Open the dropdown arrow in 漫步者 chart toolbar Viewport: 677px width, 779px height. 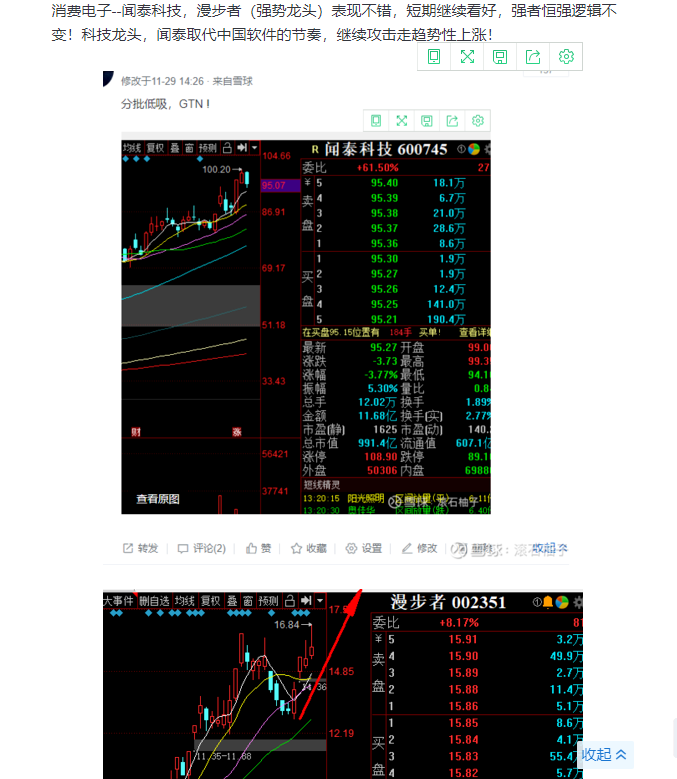[320, 601]
